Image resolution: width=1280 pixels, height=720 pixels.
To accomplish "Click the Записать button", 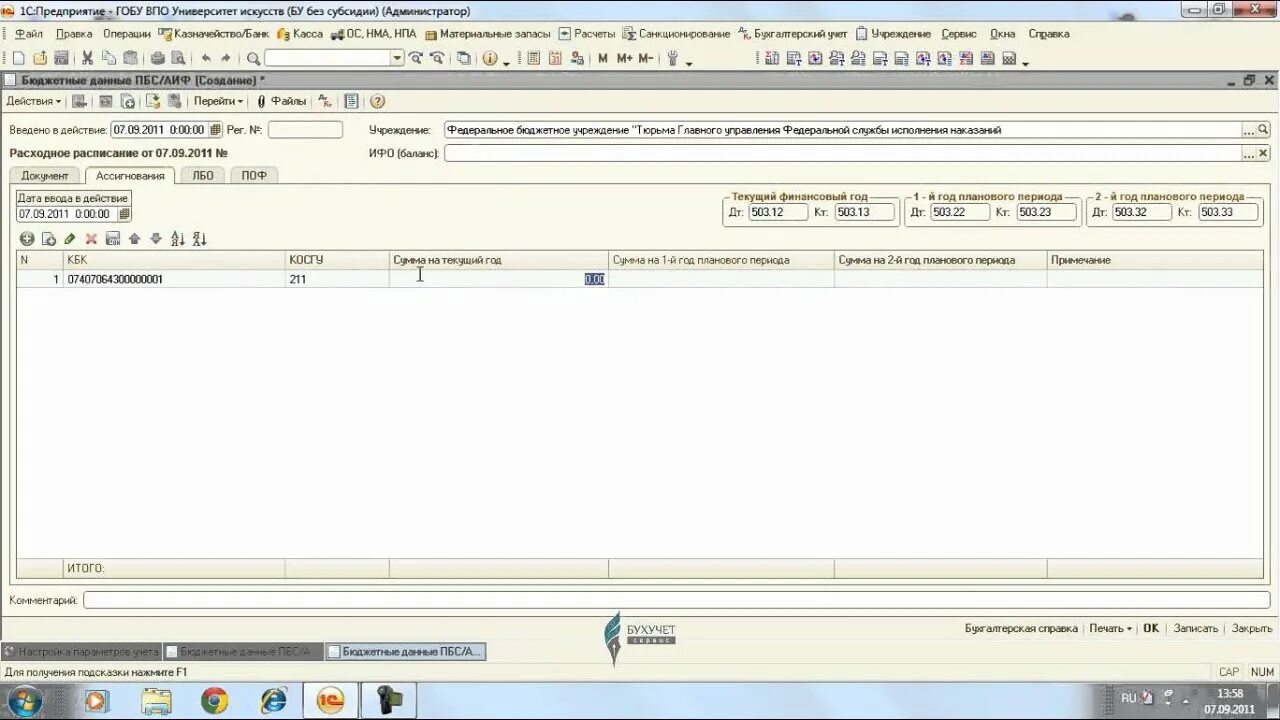I will [1195, 628].
